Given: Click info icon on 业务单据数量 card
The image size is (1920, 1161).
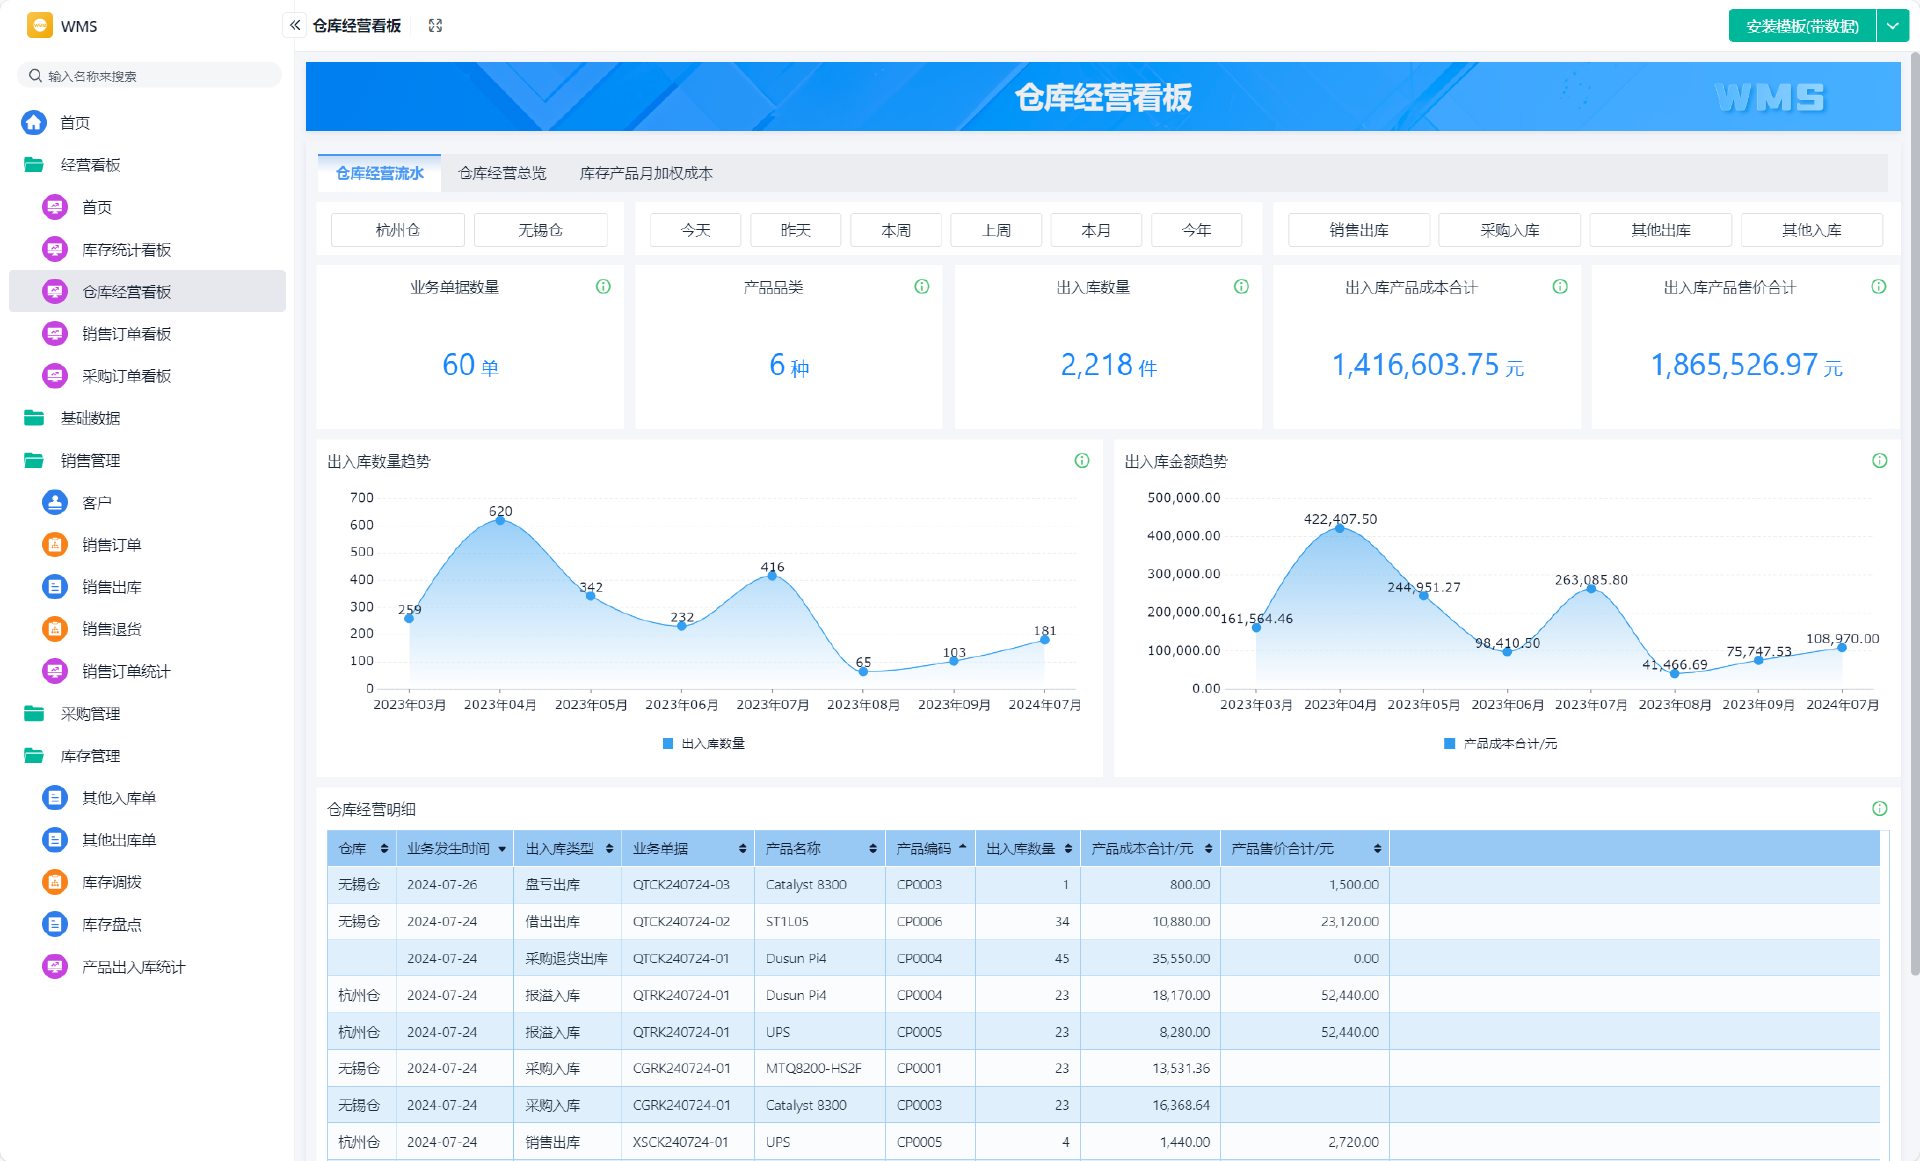Looking at the screenshot, I should click(x=603, y=287).
